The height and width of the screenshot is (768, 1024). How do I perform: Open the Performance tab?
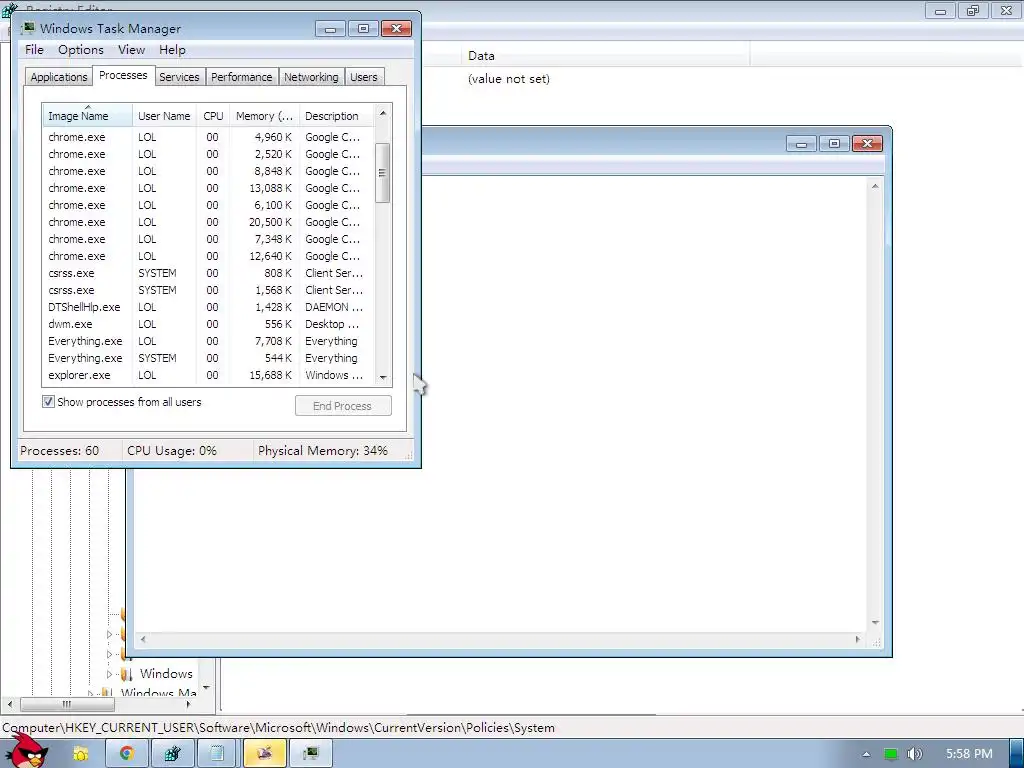242,77
